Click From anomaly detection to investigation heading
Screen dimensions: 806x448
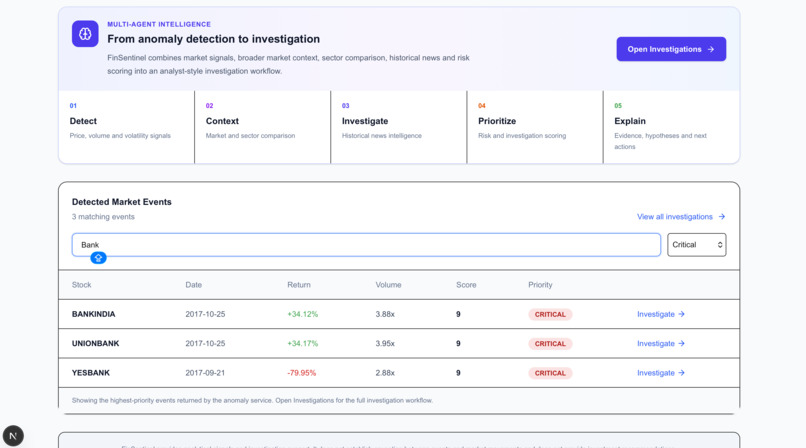pyautogui.click(x=213, y=39)
